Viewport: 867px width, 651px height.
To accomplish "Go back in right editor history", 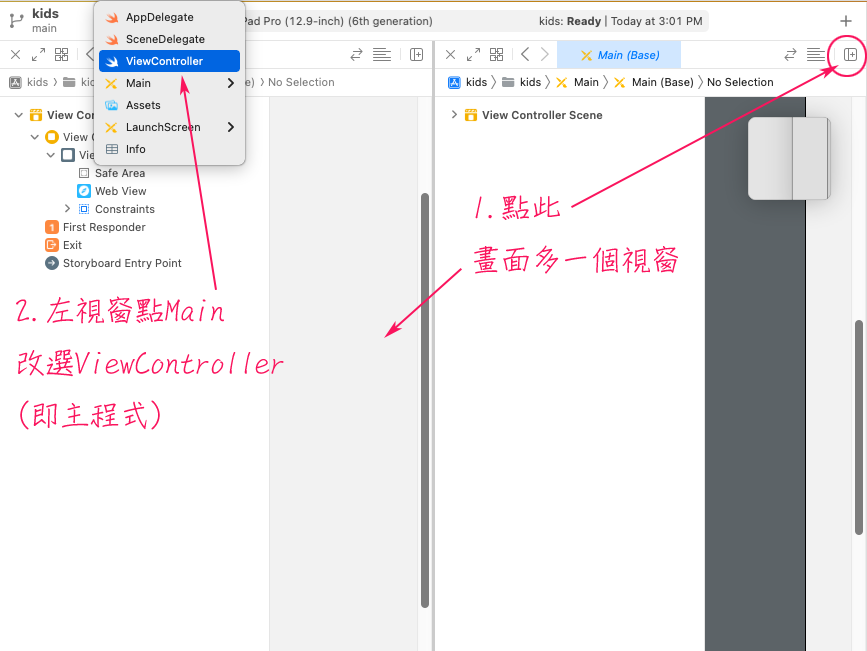I will click(525, 54).
